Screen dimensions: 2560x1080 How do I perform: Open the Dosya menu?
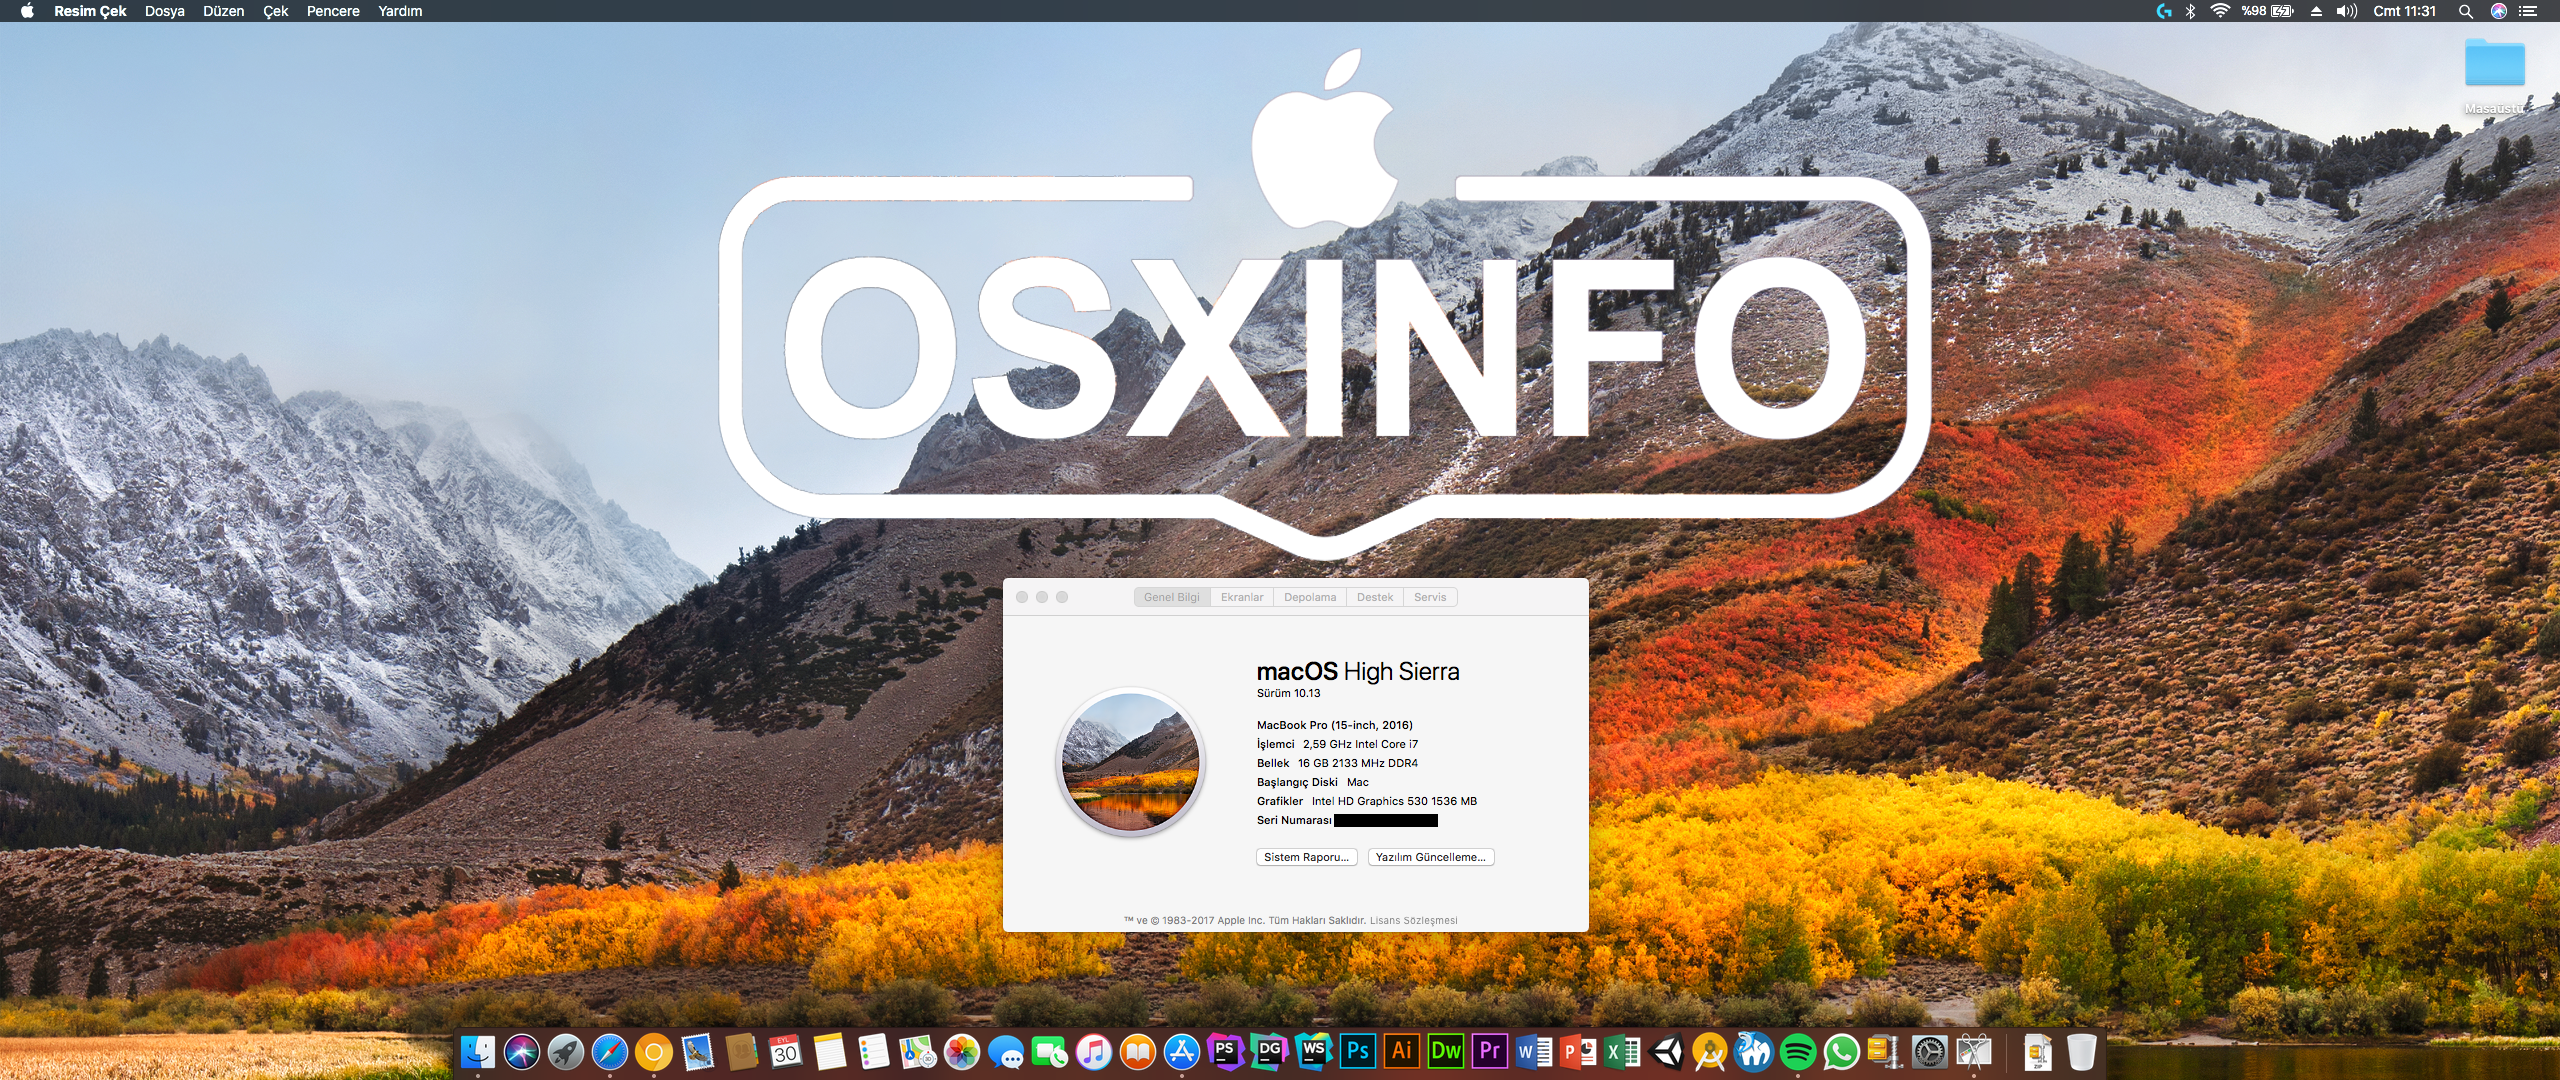tap(164, 11)
